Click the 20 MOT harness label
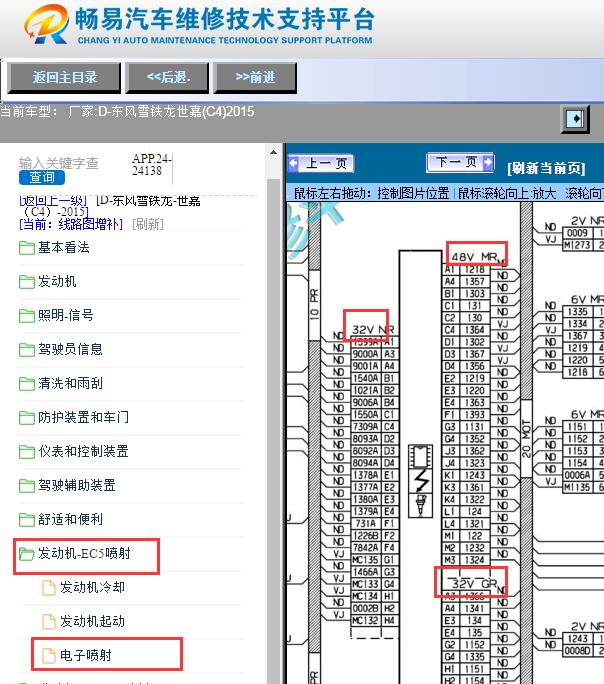Screen dimensions: 604x684 click(526, 438)
